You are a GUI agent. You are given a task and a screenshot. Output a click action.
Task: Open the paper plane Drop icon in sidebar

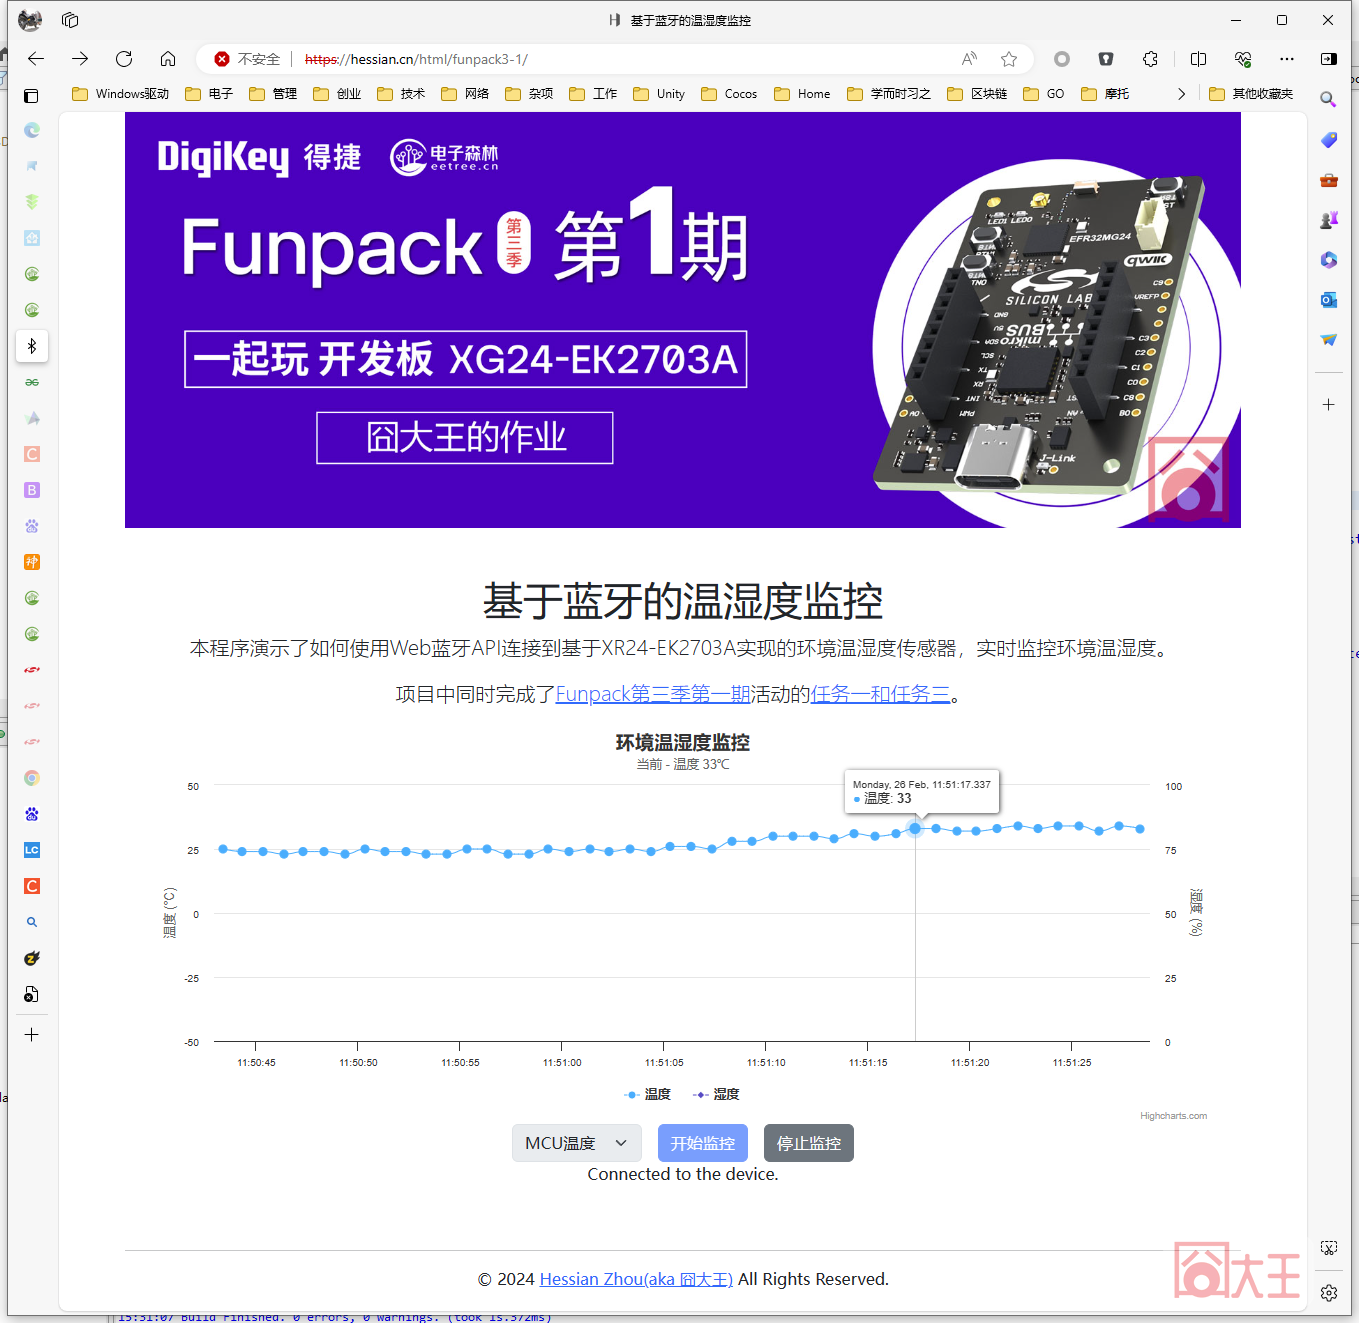pyautogui.click(x=1328, y=340)
